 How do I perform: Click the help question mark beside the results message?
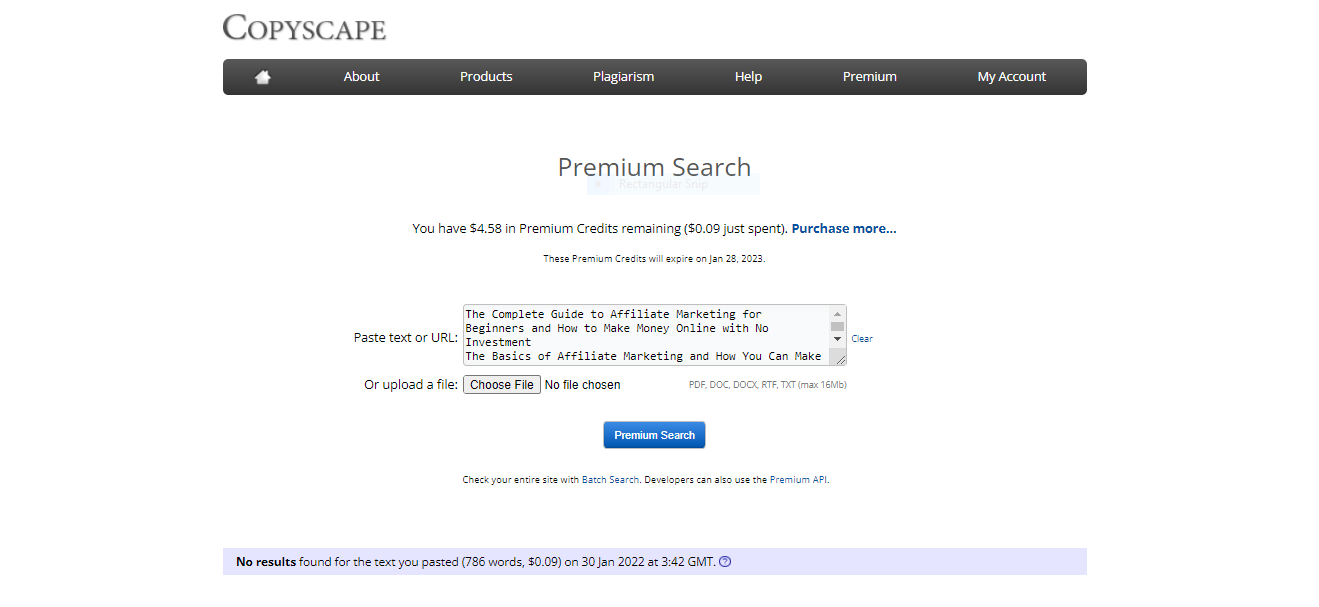pos(724,561)
